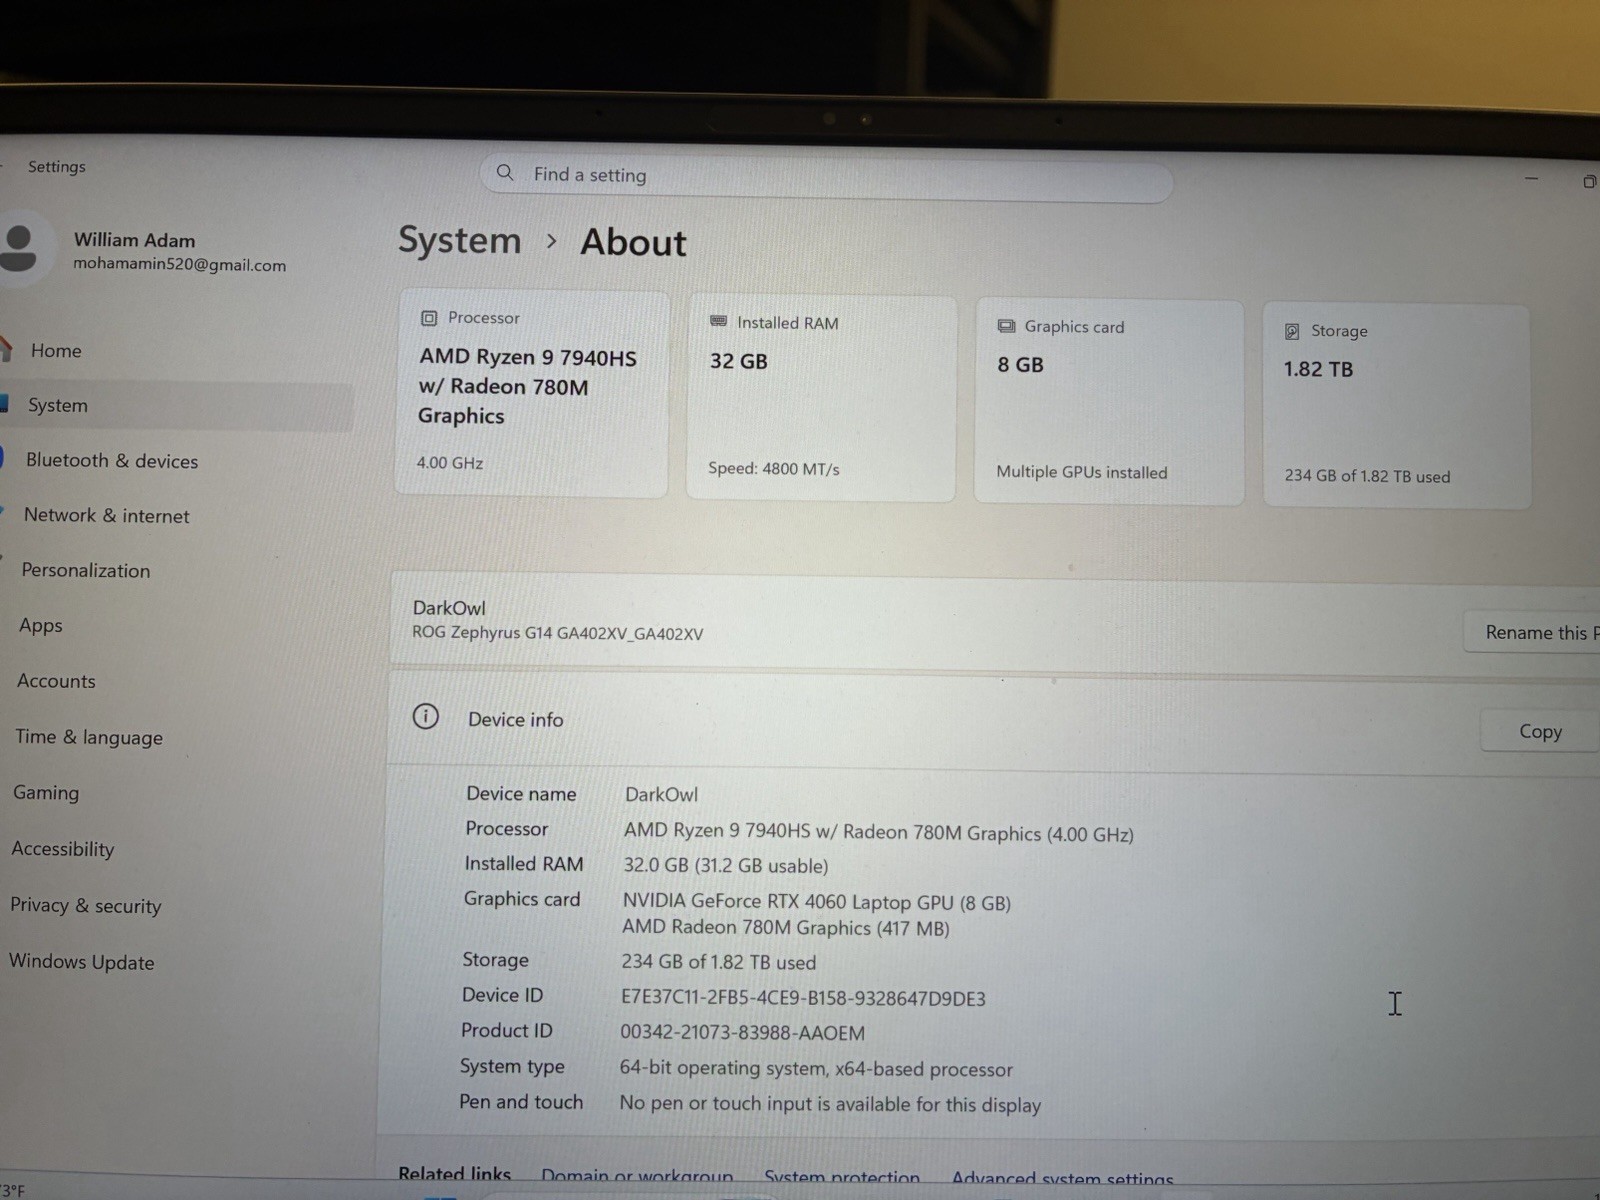Select the Storage 1.82 TB card
Viewport: 1600px width, 1200px height.
tap(1396, 405)
